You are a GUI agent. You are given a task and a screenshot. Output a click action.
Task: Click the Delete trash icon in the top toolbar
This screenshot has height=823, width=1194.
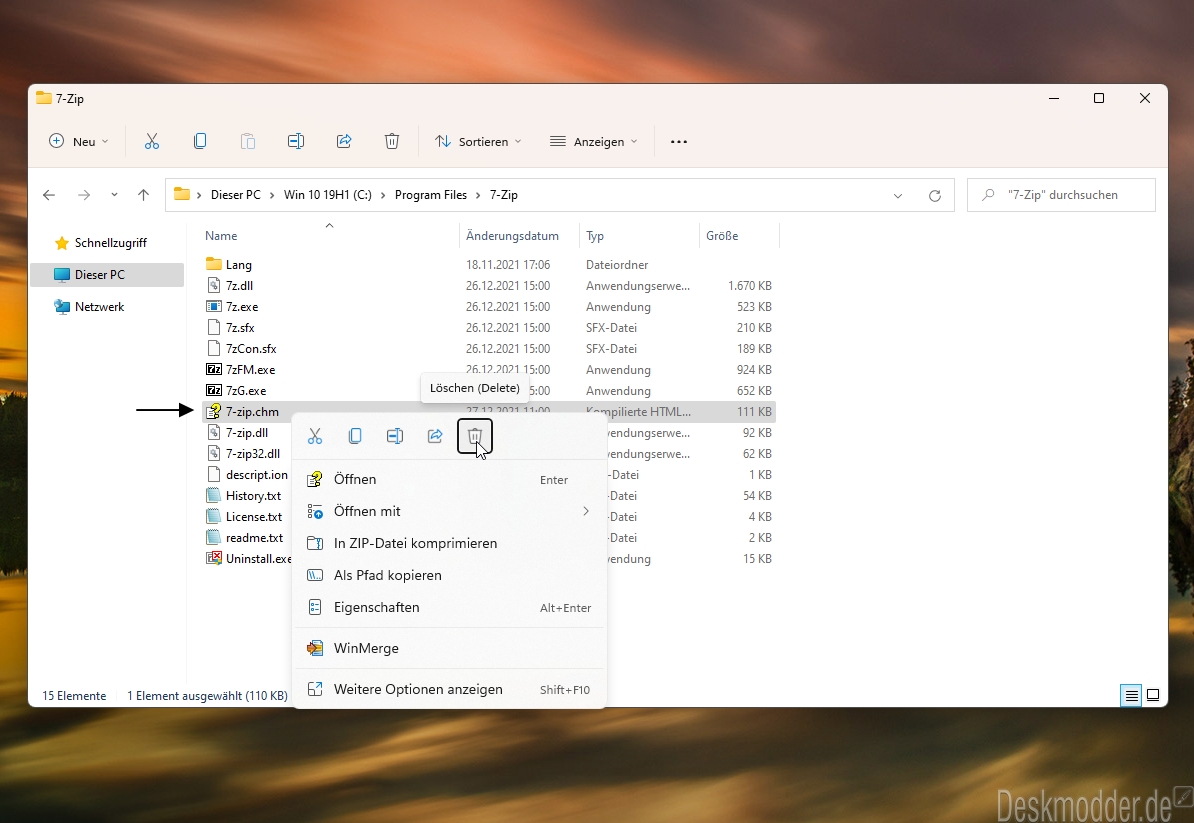[x=391, y=142]
